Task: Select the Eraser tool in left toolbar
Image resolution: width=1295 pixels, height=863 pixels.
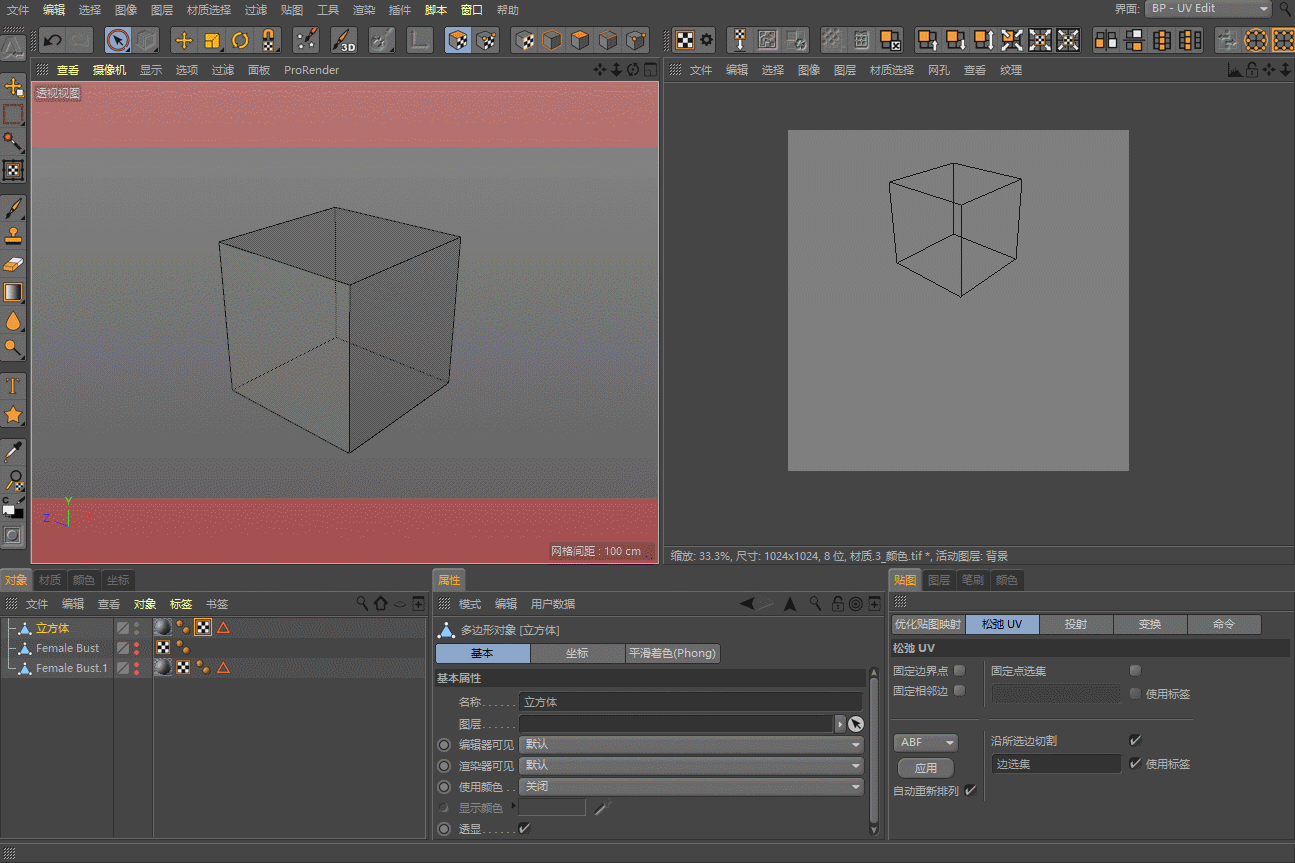Action: (13, 264)
